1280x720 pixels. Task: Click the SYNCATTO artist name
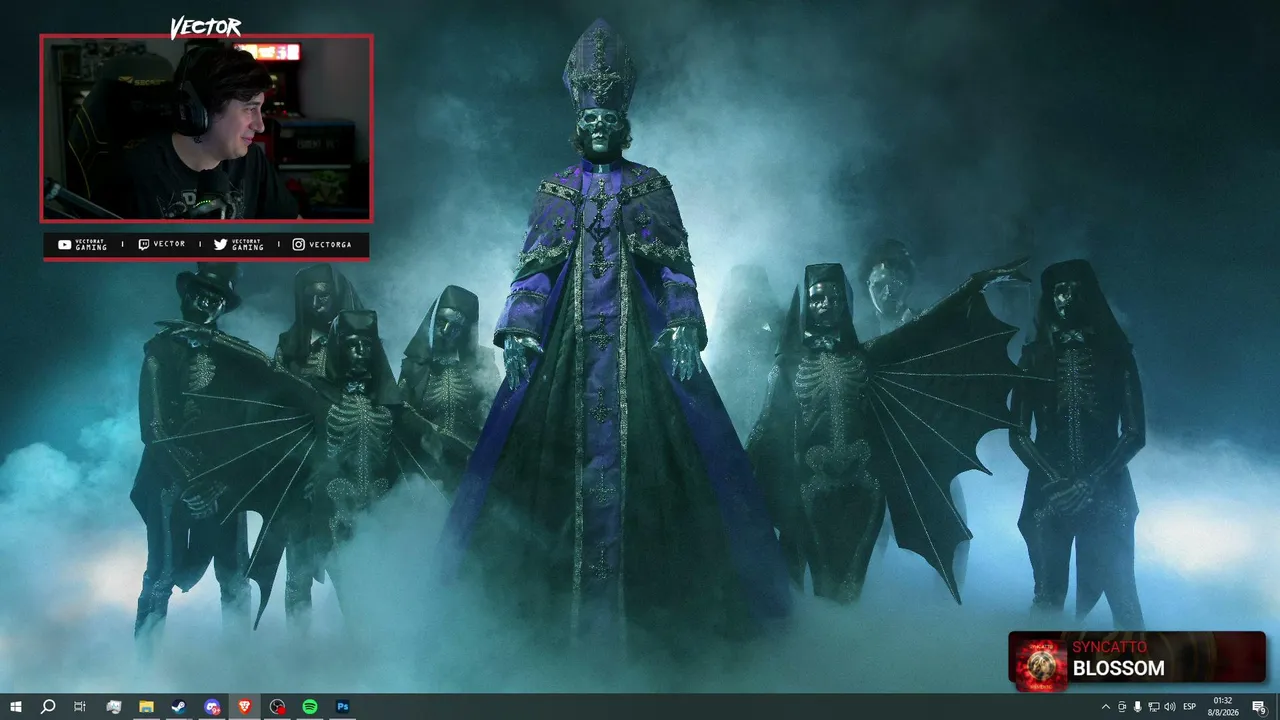1109,647
